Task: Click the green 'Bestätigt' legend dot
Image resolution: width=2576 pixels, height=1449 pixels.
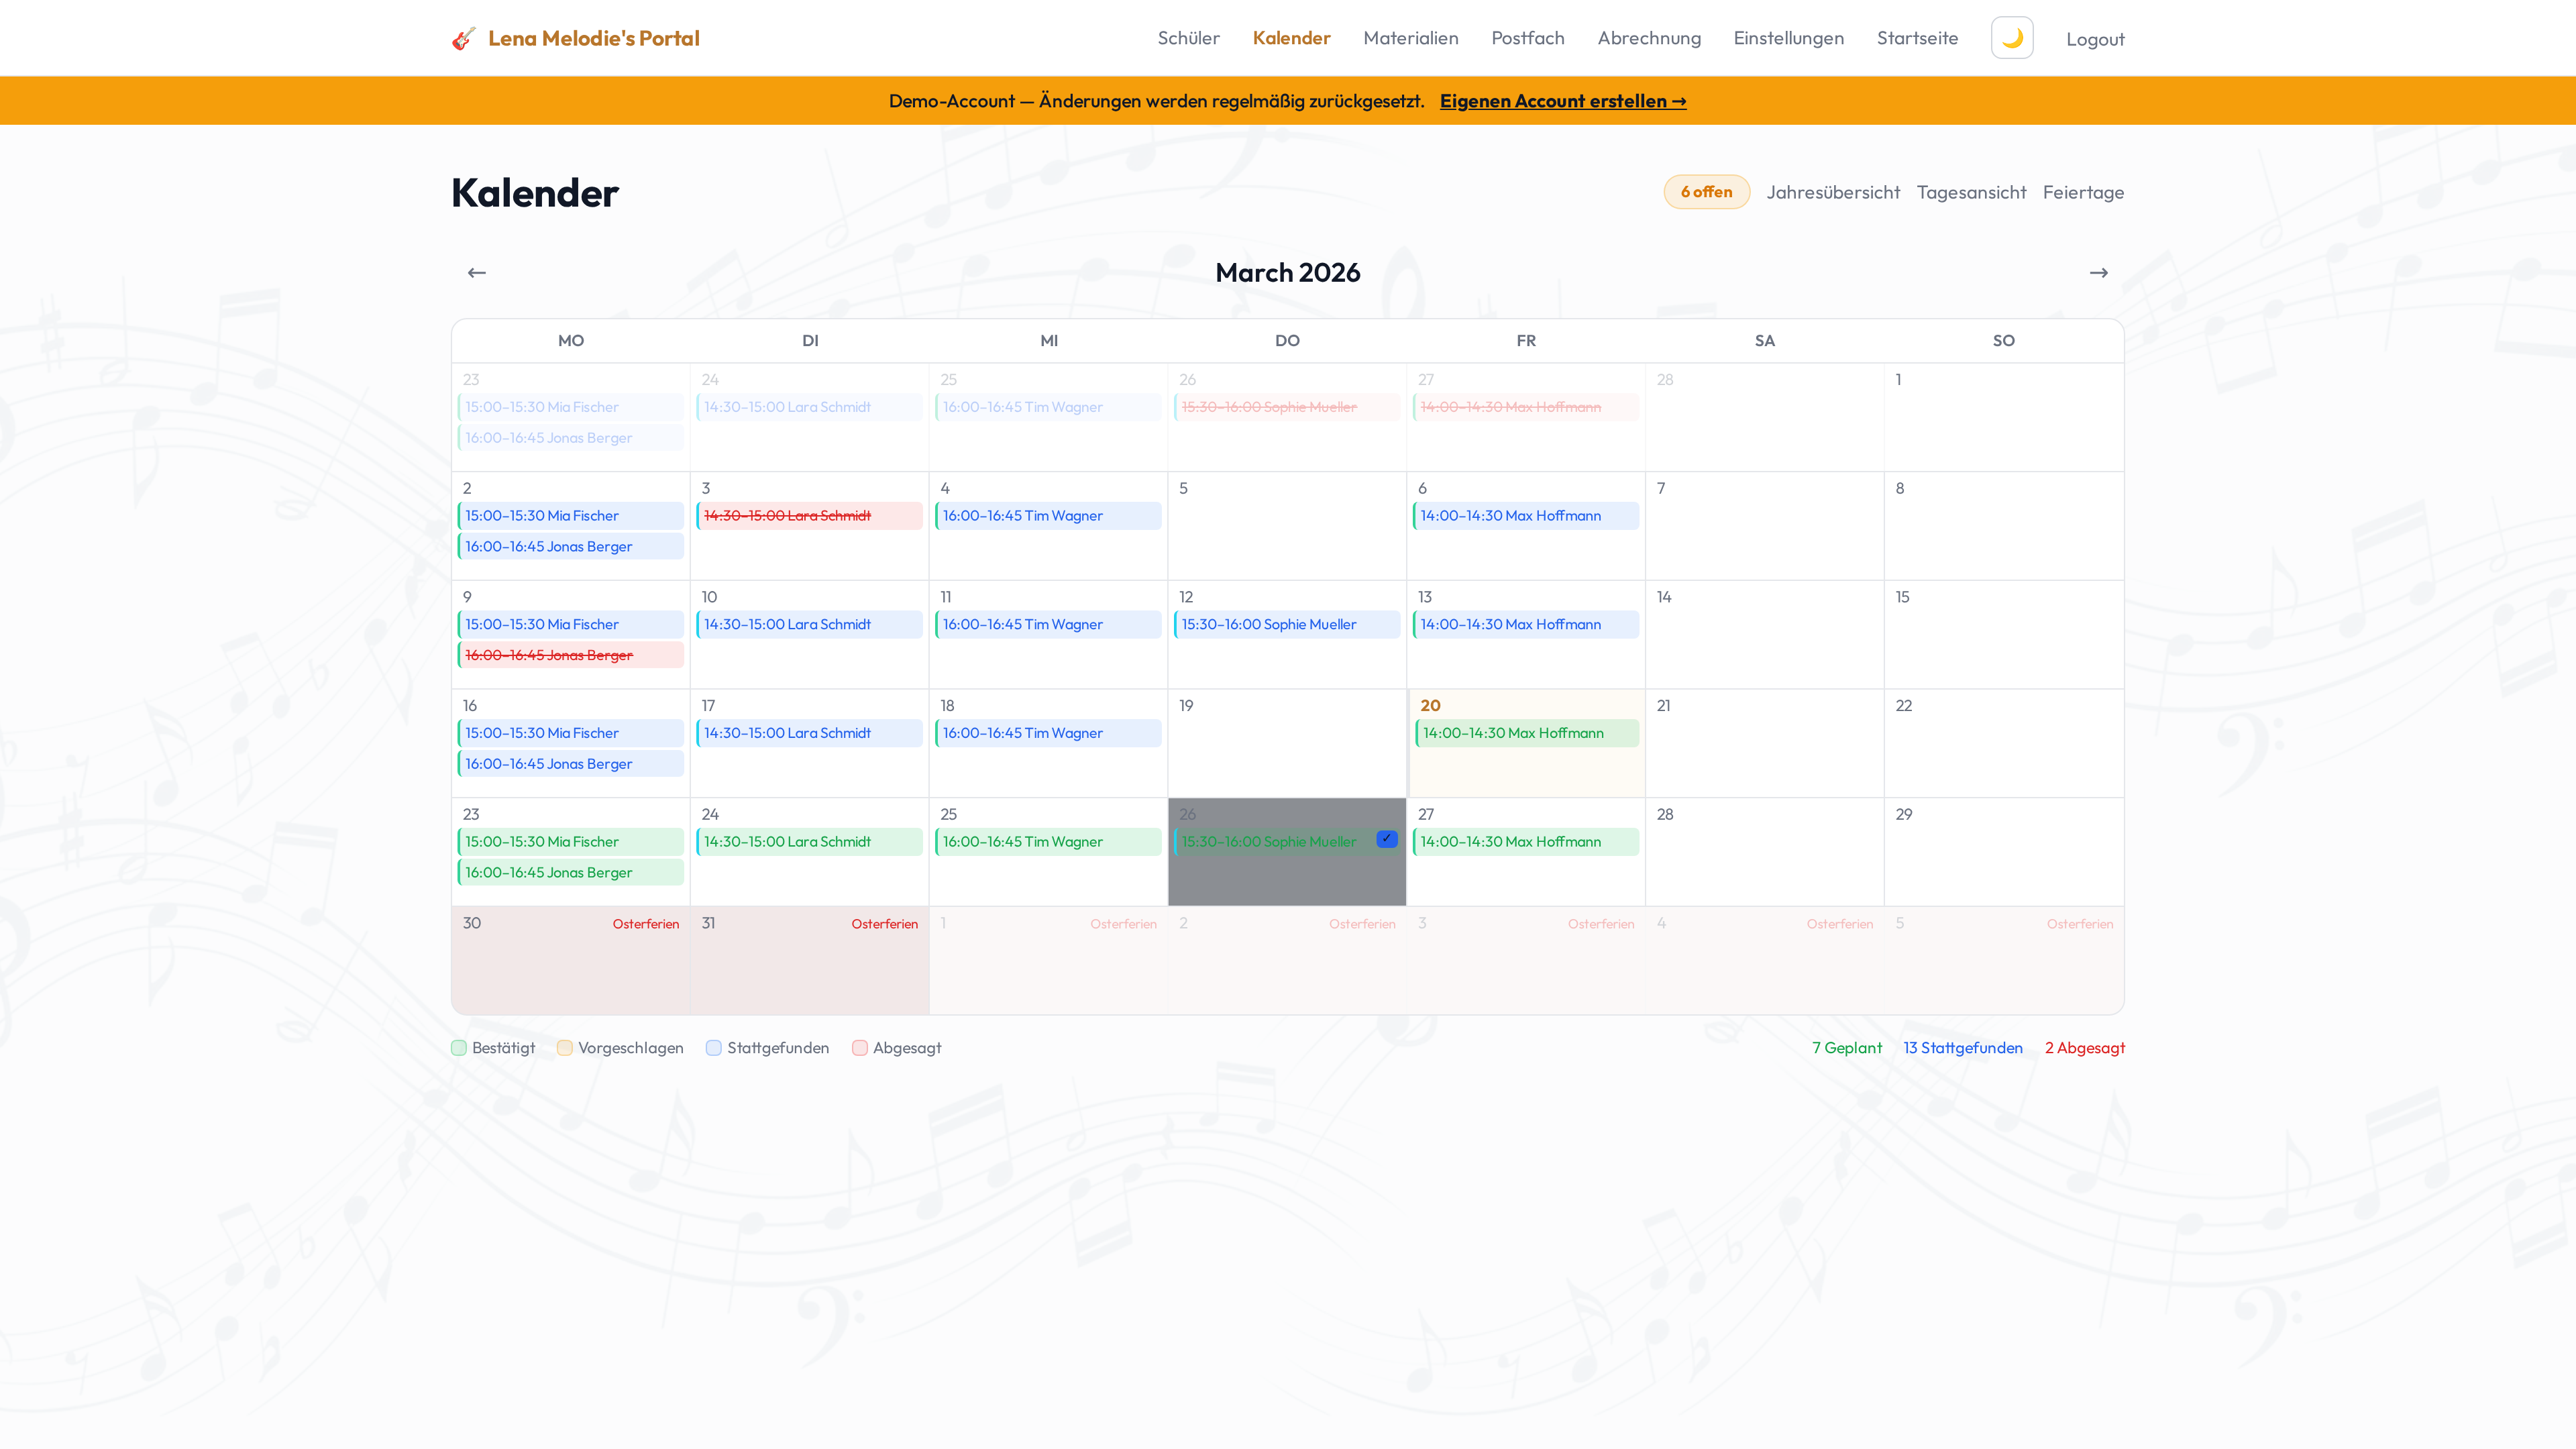Action: click(x=459, y=1047)
